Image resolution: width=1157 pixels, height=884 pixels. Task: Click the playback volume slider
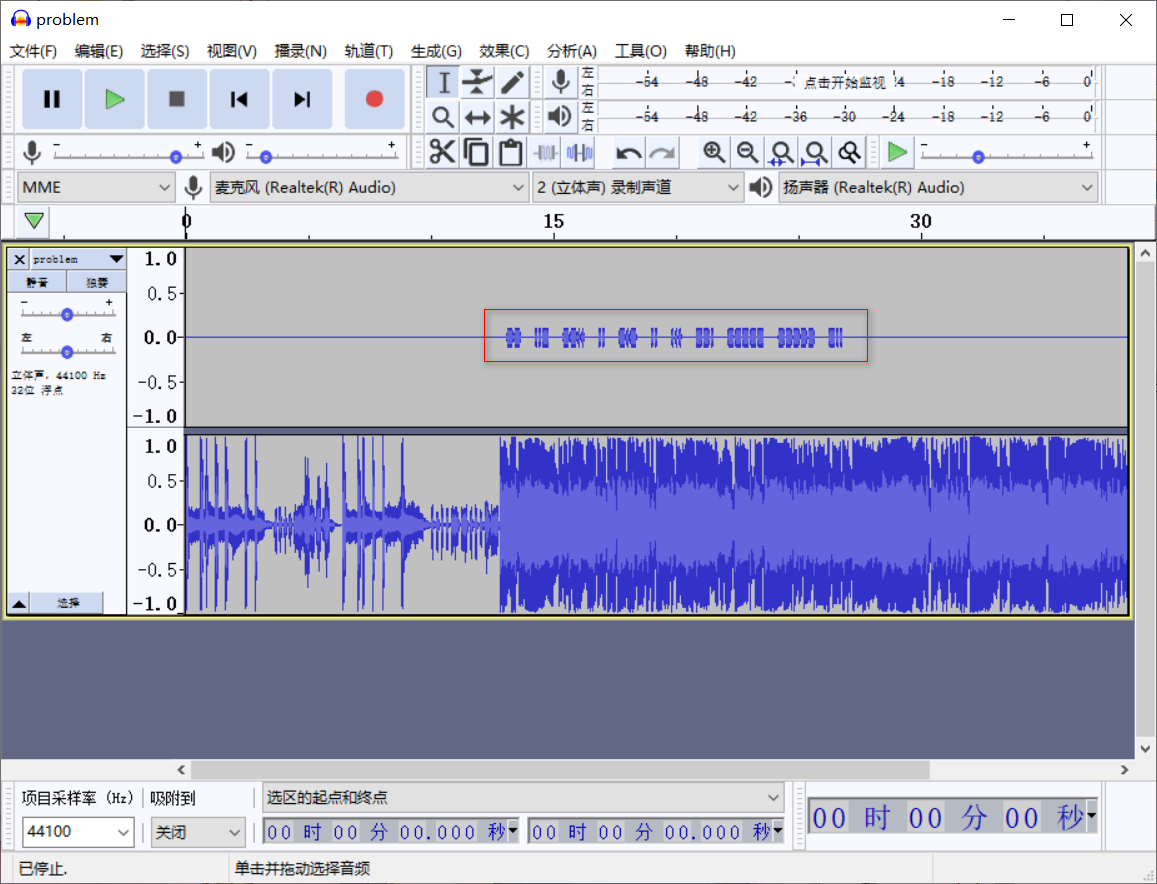(322, 155)
